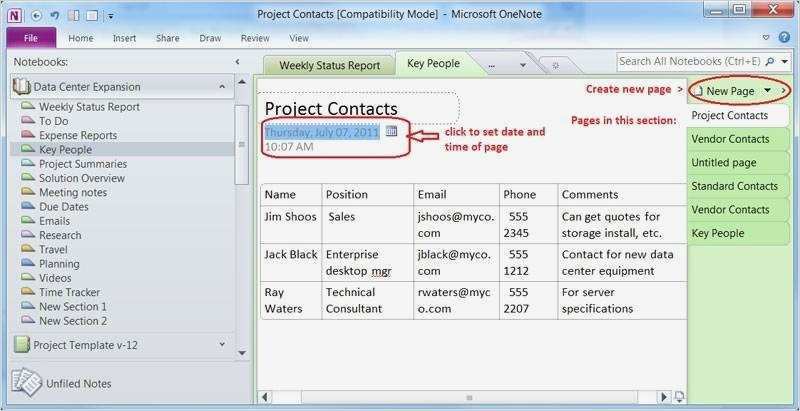Collapse the Notebooks navigation pane

[237, 62]
